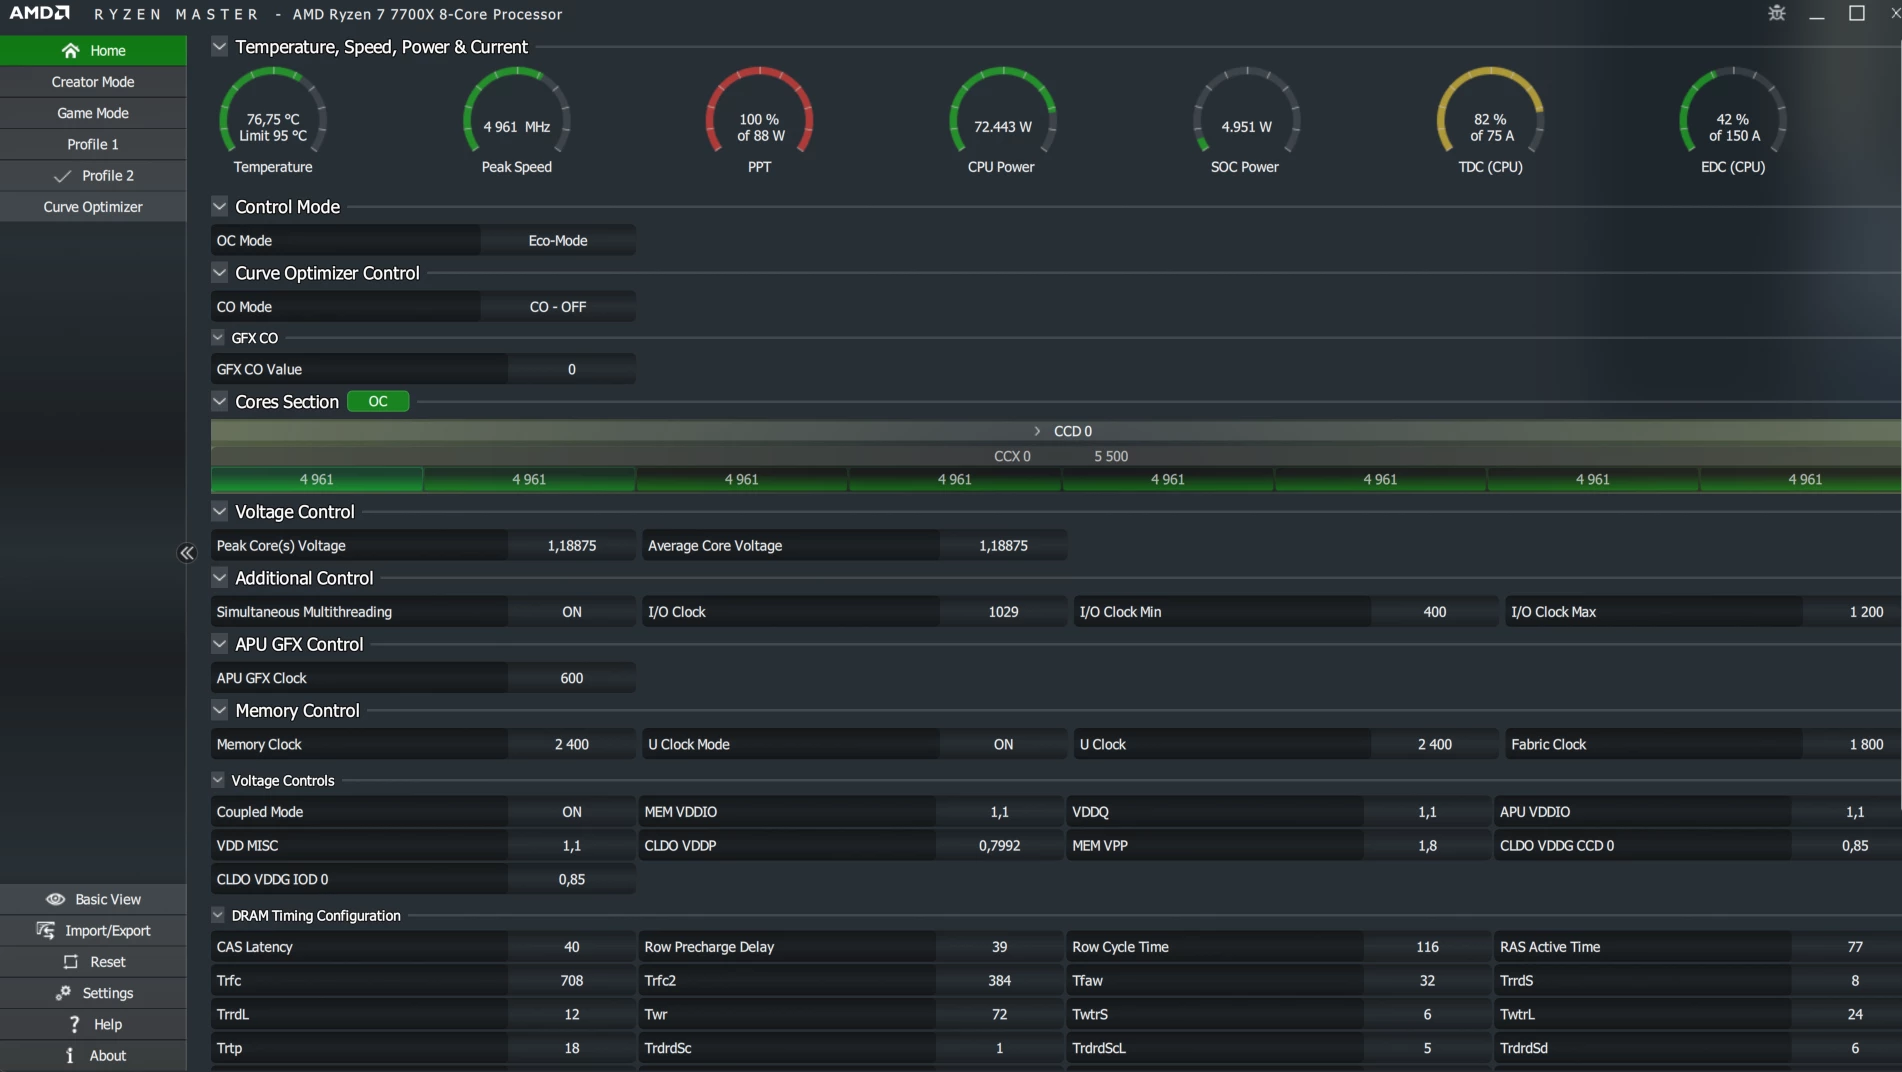
Task: Click Peak Core(s) Voltage 1,18875 value
Action: (x=572, y=546)
